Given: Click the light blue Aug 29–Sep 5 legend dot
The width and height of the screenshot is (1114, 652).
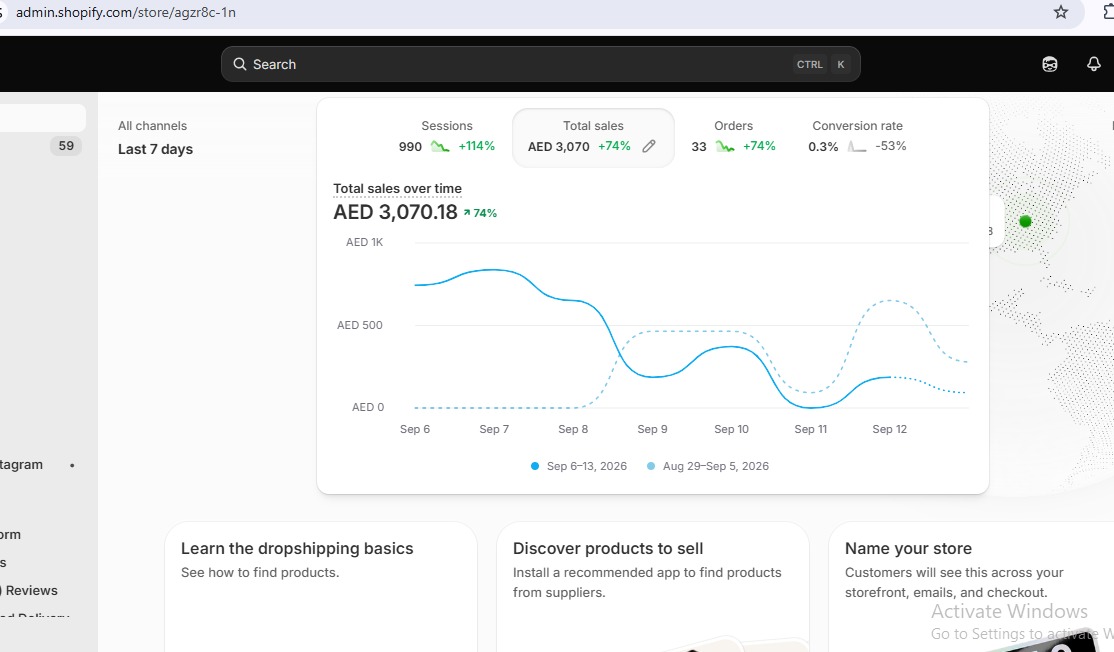Looking at the screenshot, I should [651, 466].
